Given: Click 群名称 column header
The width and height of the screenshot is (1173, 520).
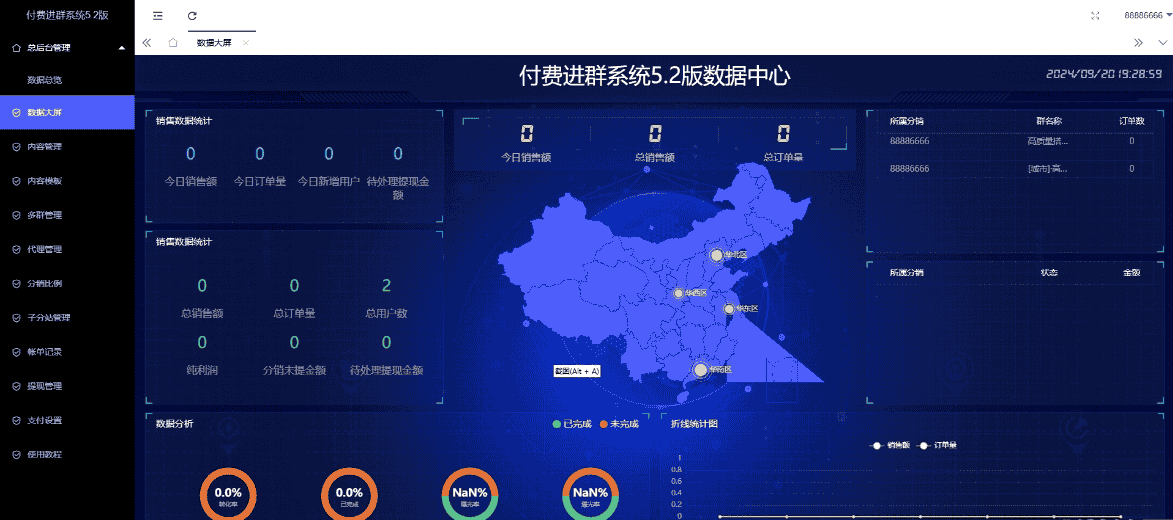Looking at the screenshot, I should point(1049,120).
